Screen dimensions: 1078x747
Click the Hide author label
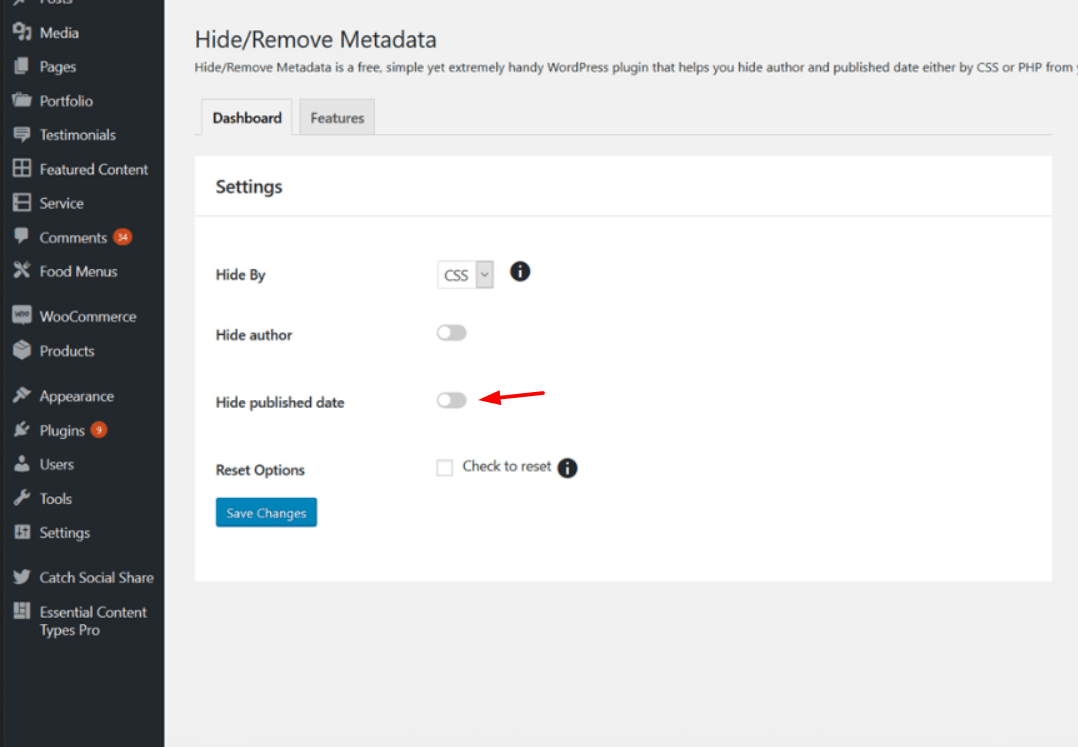click(x=254, y=335)
